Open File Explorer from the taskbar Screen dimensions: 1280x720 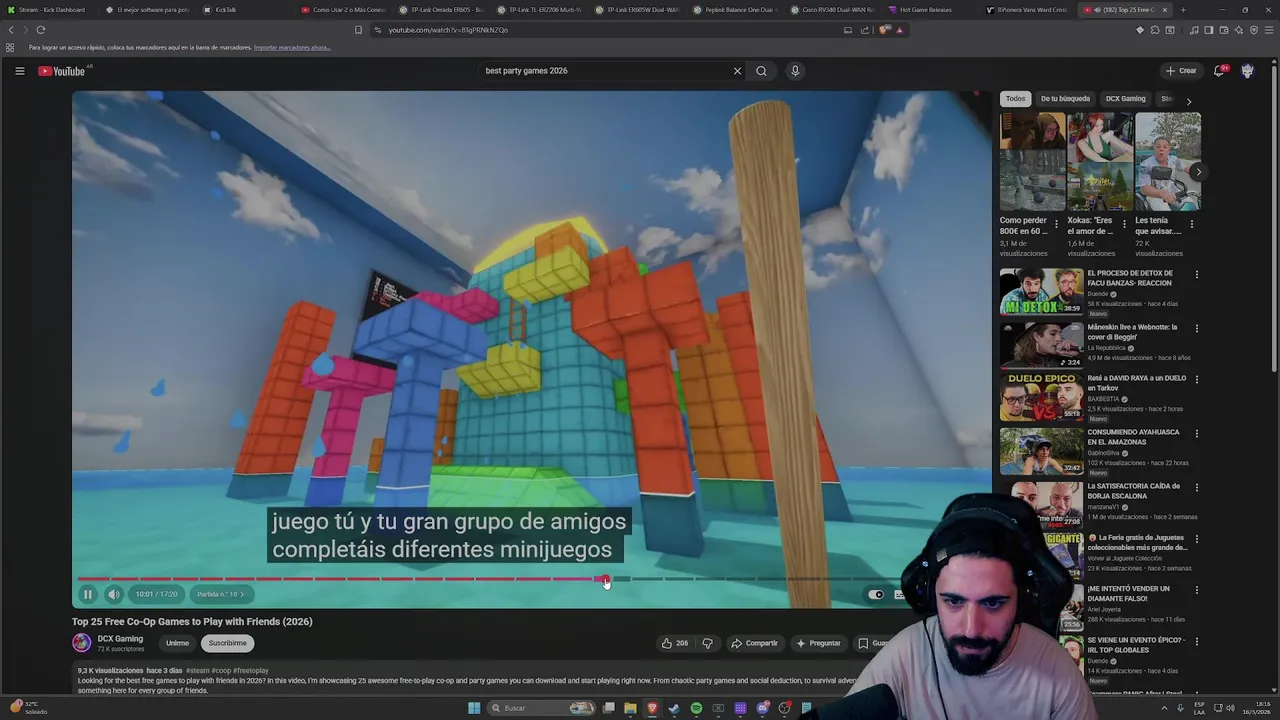tap(630, 708)
